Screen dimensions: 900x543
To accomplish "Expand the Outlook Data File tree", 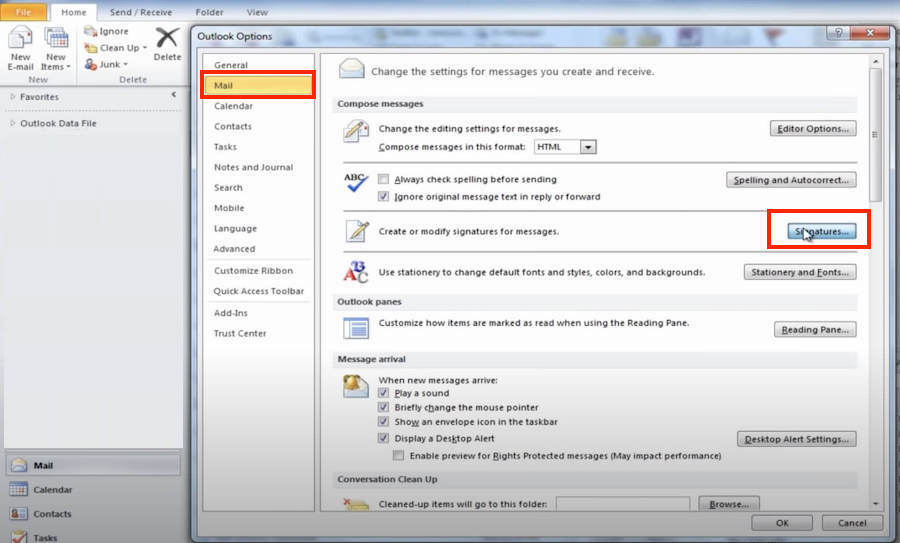I will coord(13,123).
